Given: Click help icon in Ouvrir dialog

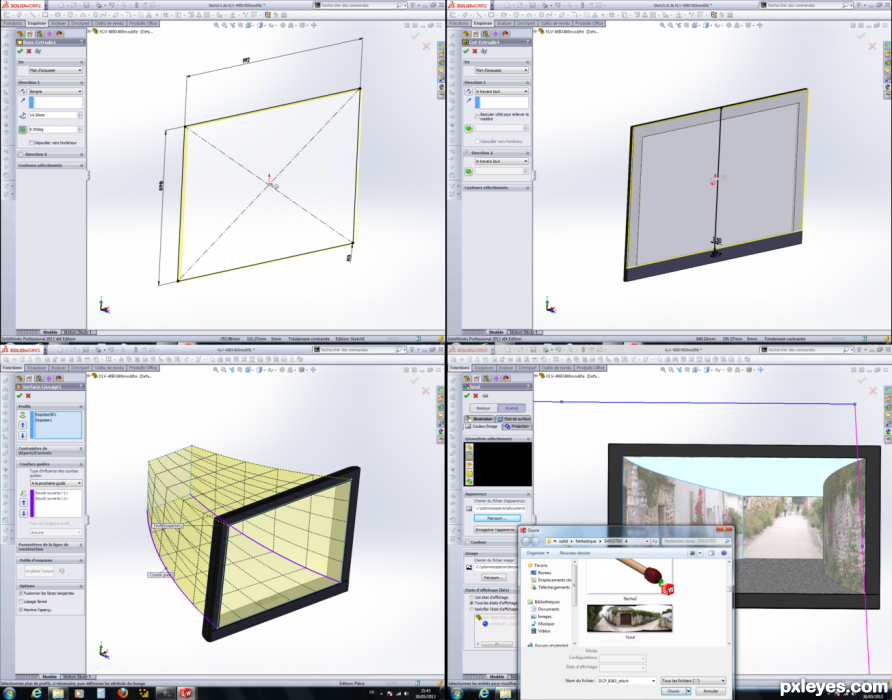Looking at the screenshot, I should [724, 553].
